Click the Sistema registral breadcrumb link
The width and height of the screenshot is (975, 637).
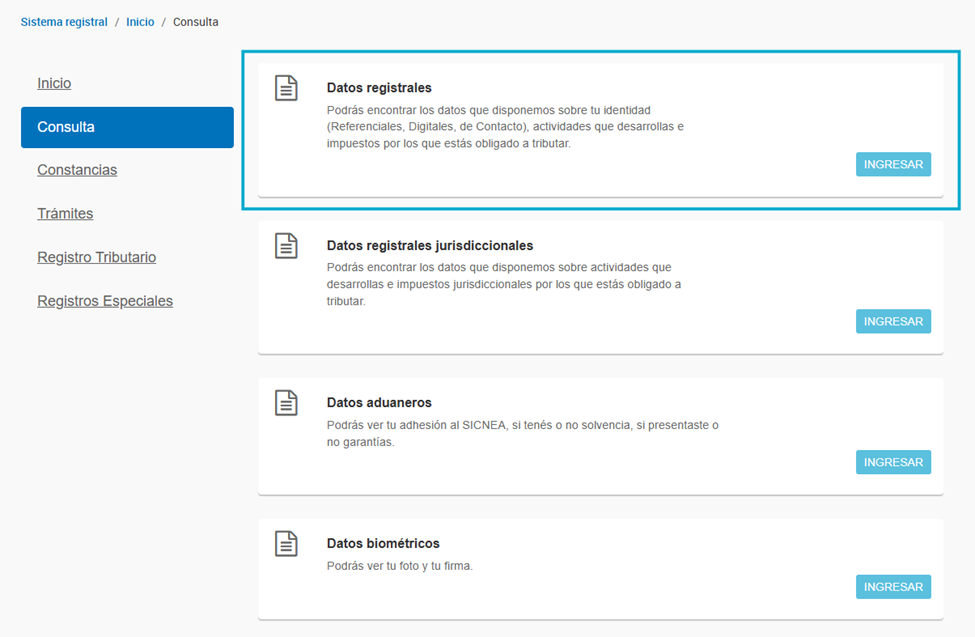coord(64,22)
